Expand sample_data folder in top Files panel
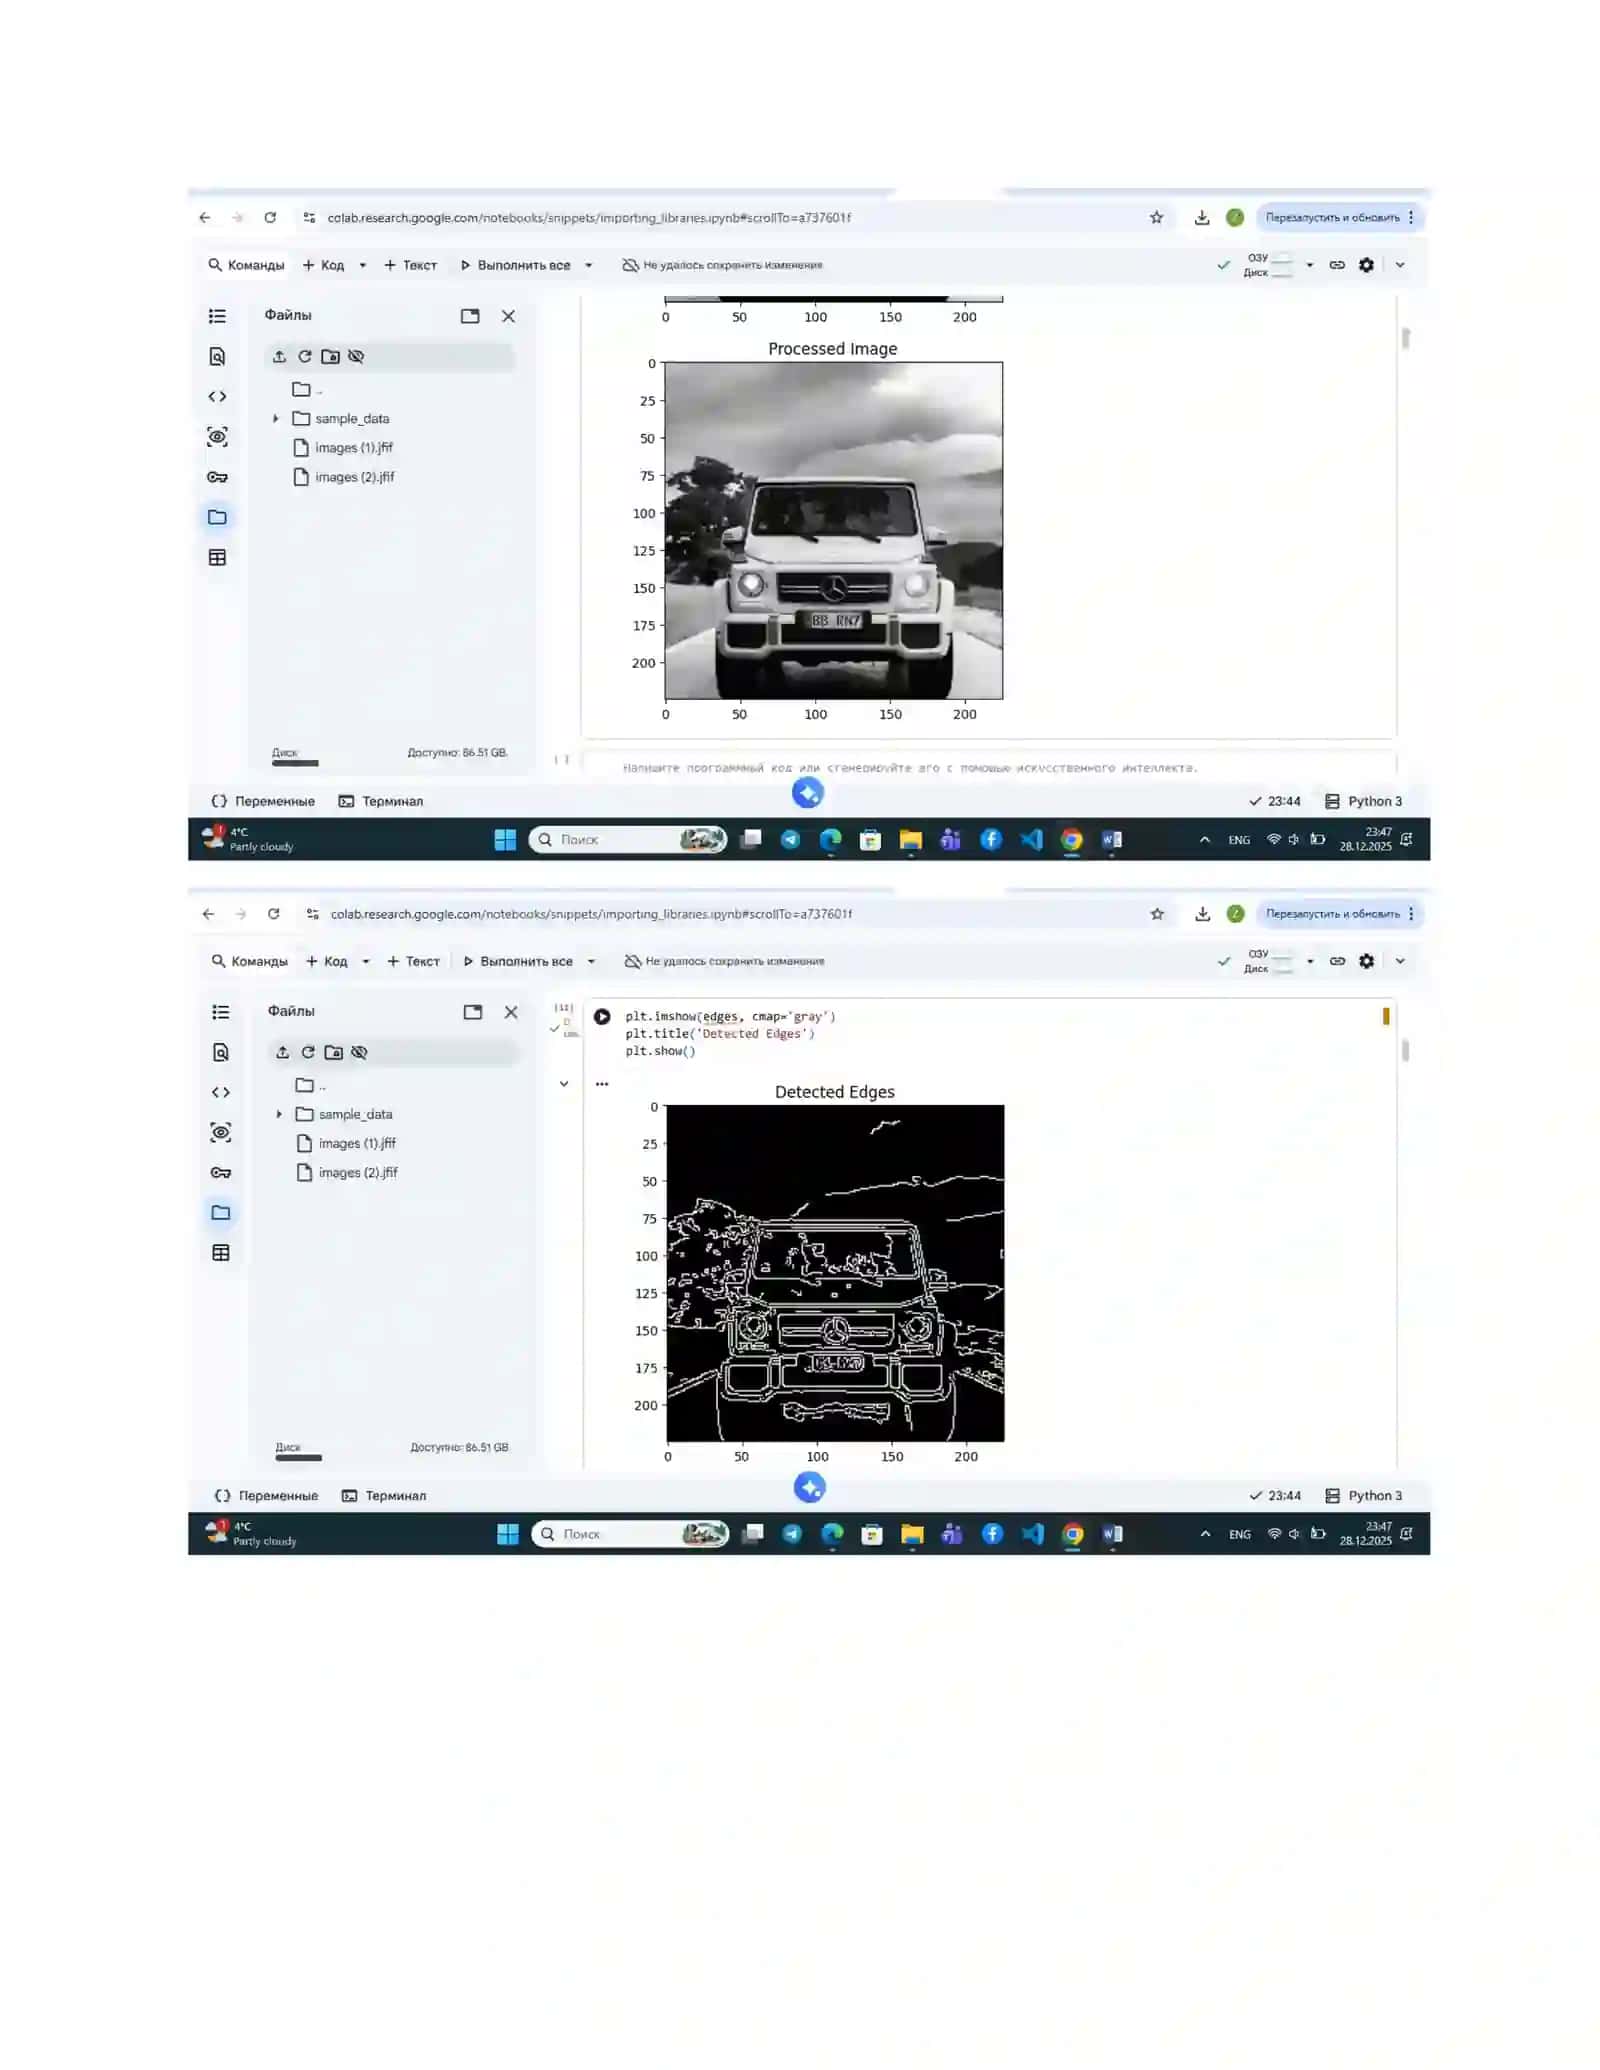This screenshot has width=1600, height=2070. (x=276, y=419)
